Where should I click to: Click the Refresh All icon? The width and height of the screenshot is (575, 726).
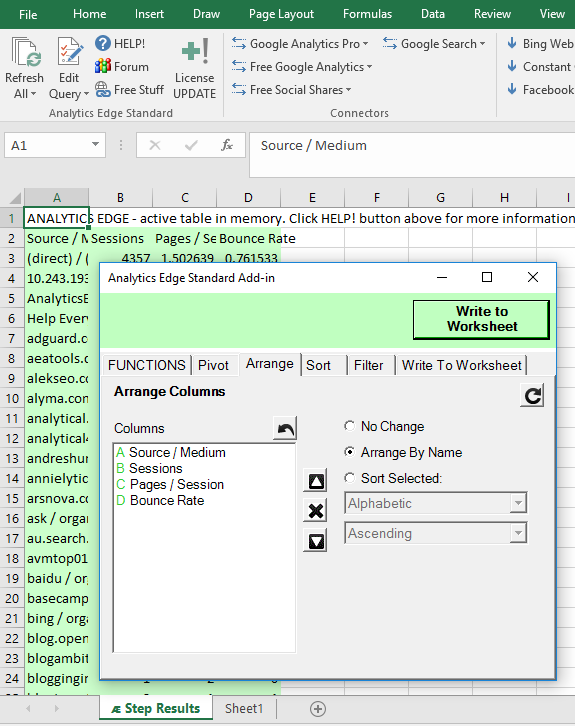(26, 52)
